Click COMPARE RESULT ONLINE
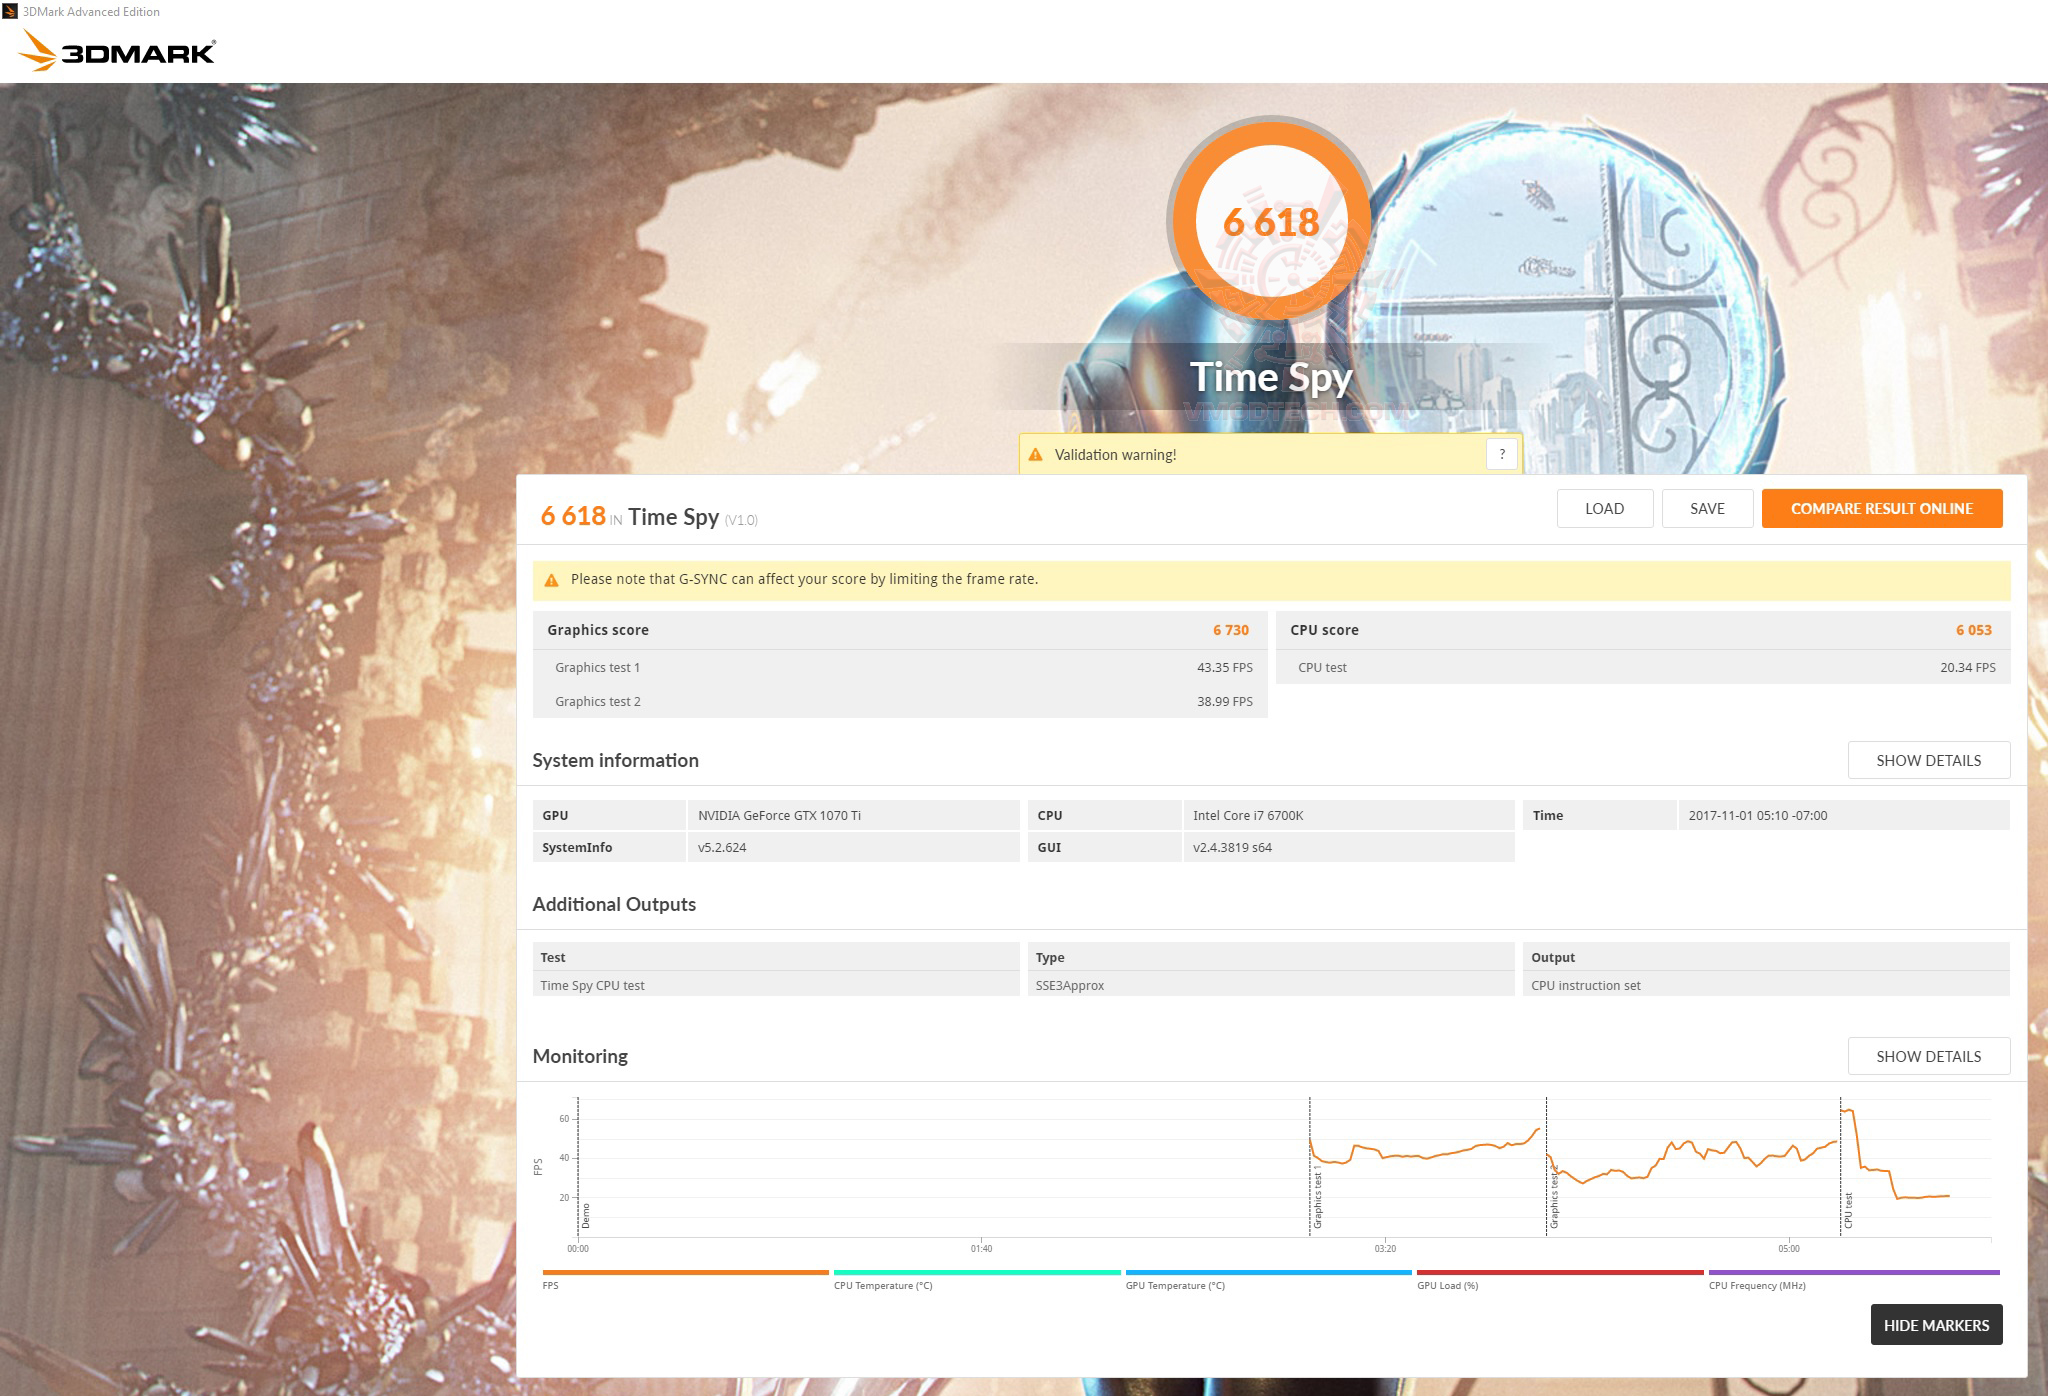 [1882, 508]
